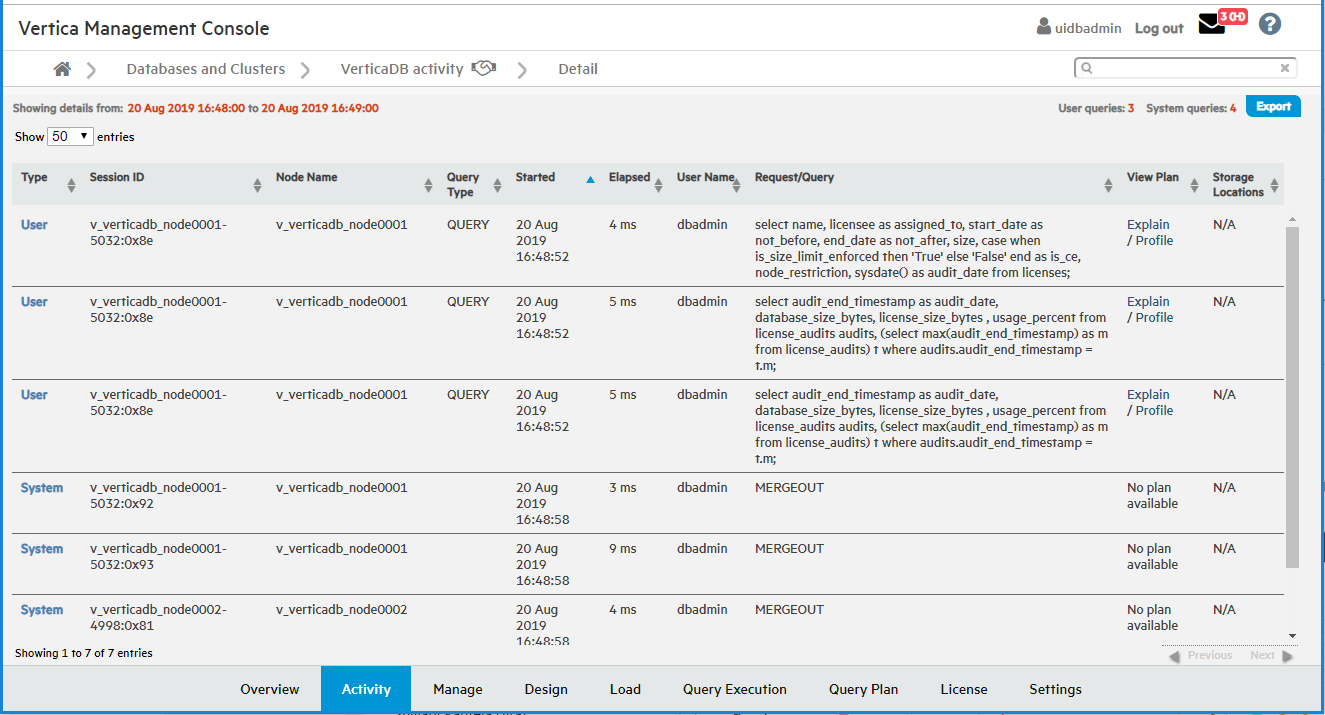Click the Log out link
This screenshot has width=1325, height=715.
tap(1158, 29)
